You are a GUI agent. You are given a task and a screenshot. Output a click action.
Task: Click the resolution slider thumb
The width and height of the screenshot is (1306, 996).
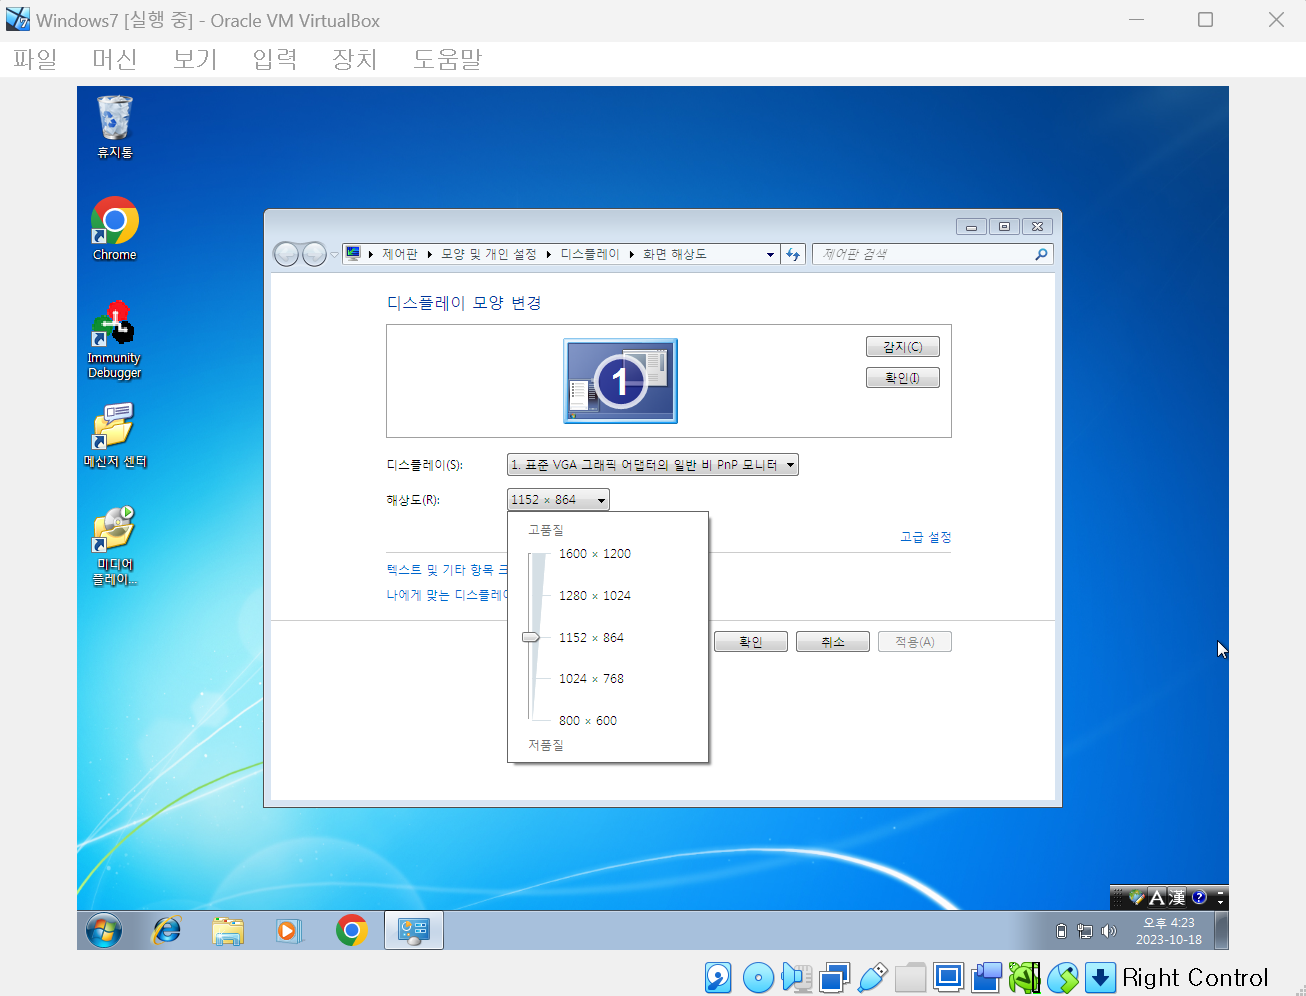[x=531, y=637]
